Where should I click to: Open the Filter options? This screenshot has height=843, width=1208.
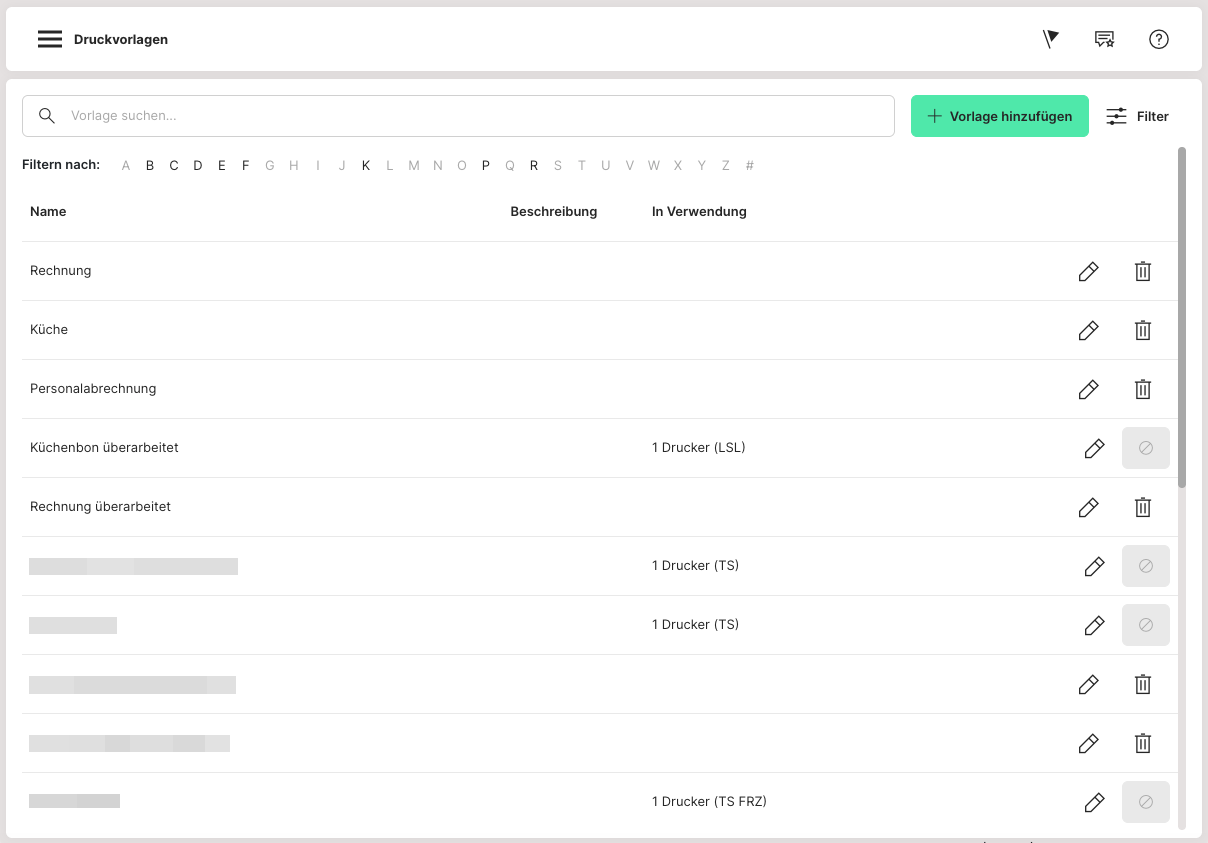click(1138, 116)
